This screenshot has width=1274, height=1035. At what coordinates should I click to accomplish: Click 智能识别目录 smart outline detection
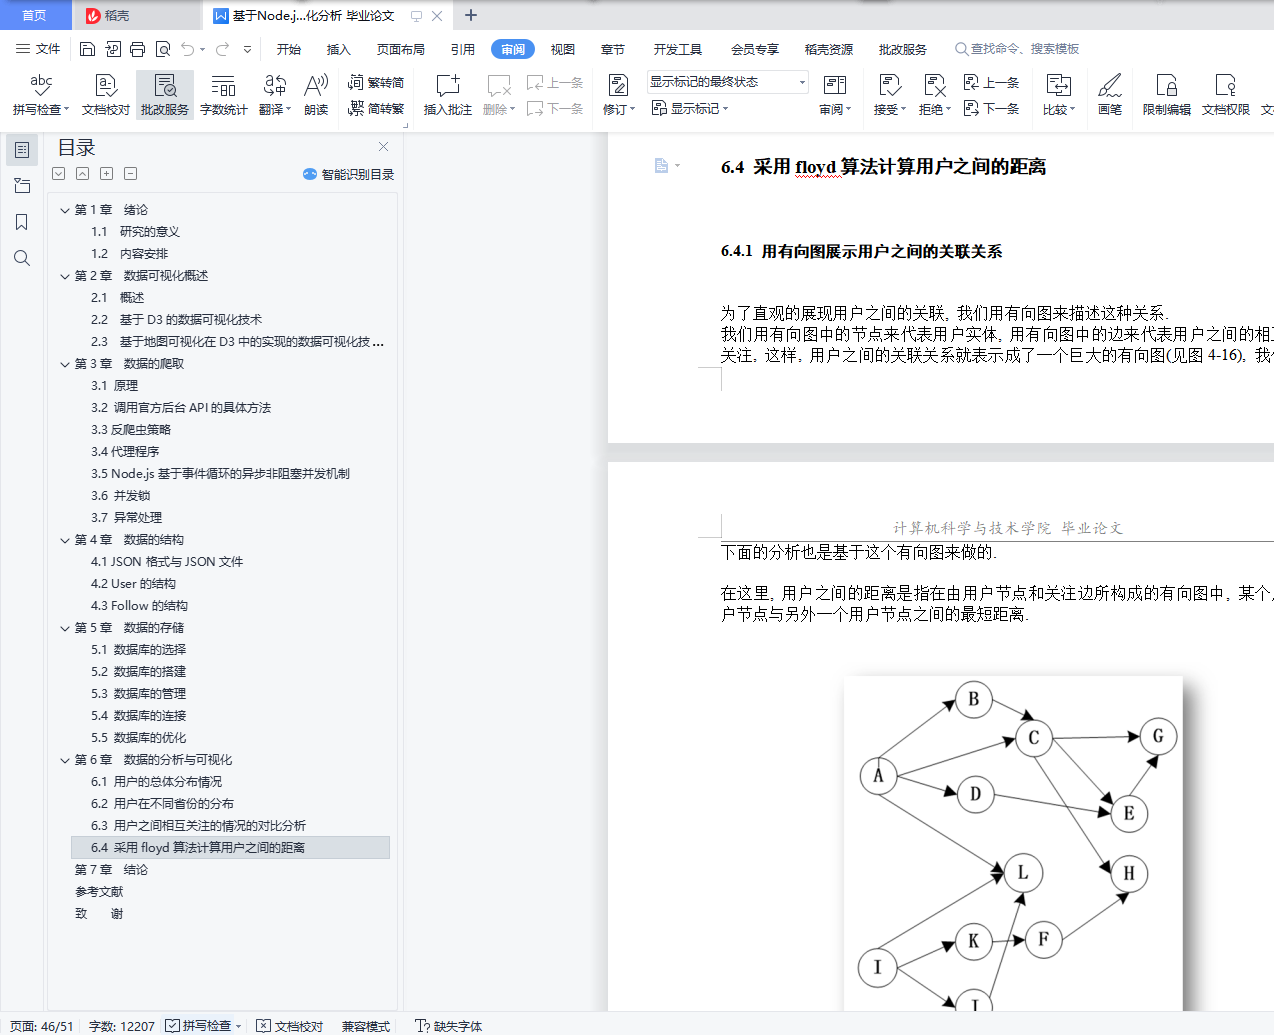(x=348, y=174)
